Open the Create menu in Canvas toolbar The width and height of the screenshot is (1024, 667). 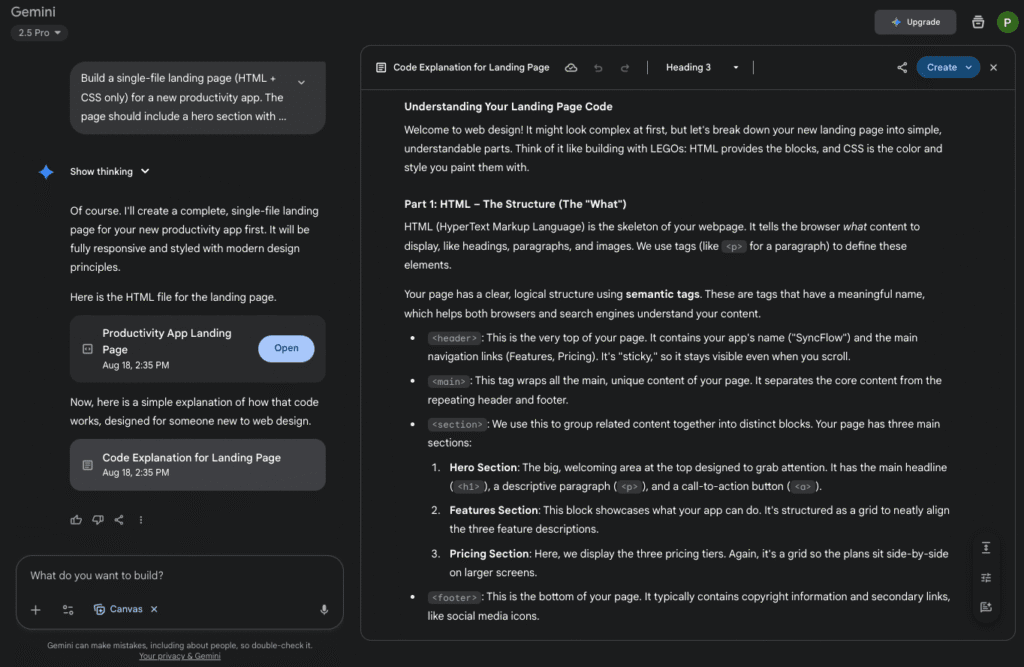pos(948,67)
